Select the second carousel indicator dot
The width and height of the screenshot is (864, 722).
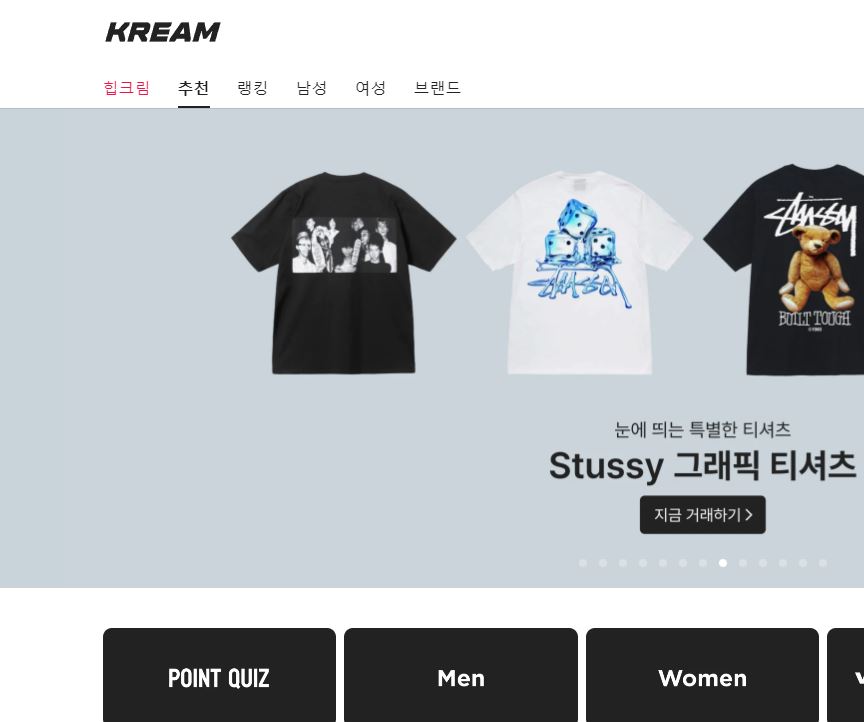click(x=603, y=563)
